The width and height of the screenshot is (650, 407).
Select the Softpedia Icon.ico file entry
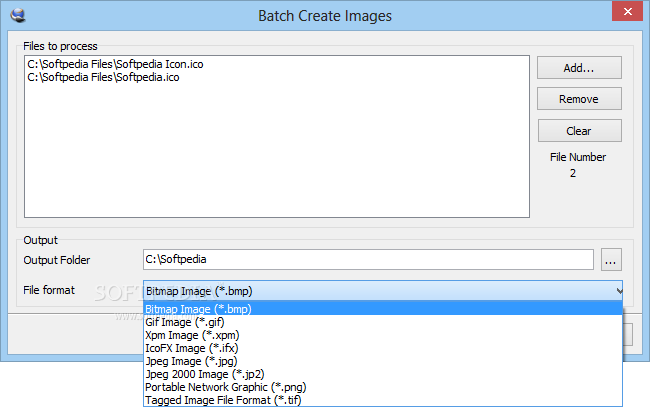(115, 64)
